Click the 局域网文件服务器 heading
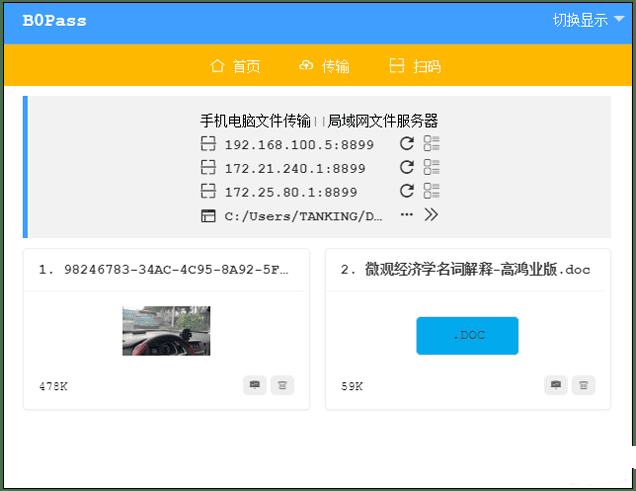The width and height of the screenshot is (636, 491). pyautogui.click(x=382, y=121)
